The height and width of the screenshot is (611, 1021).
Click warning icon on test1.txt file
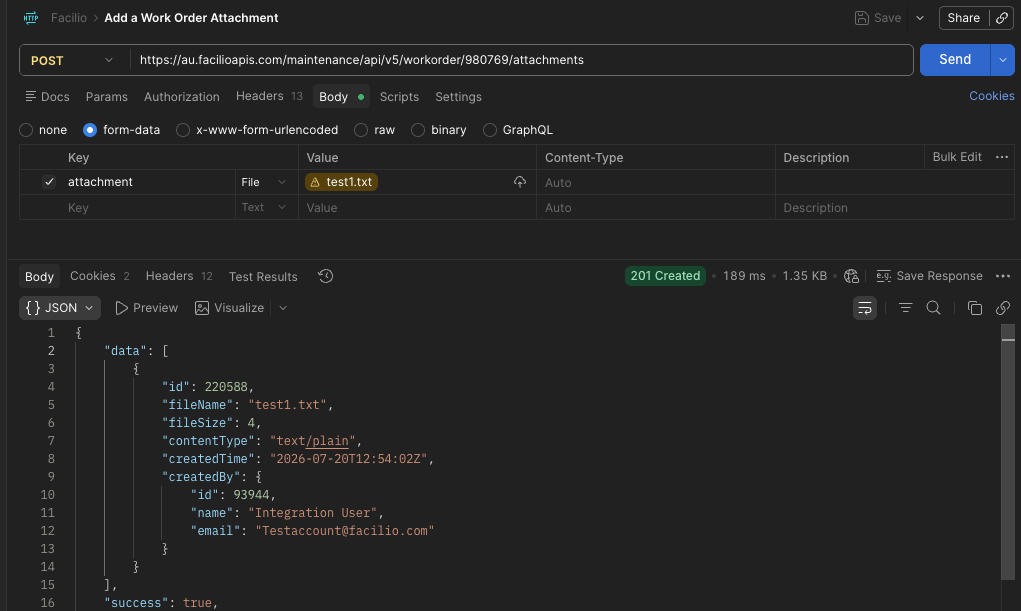[315, 182]
